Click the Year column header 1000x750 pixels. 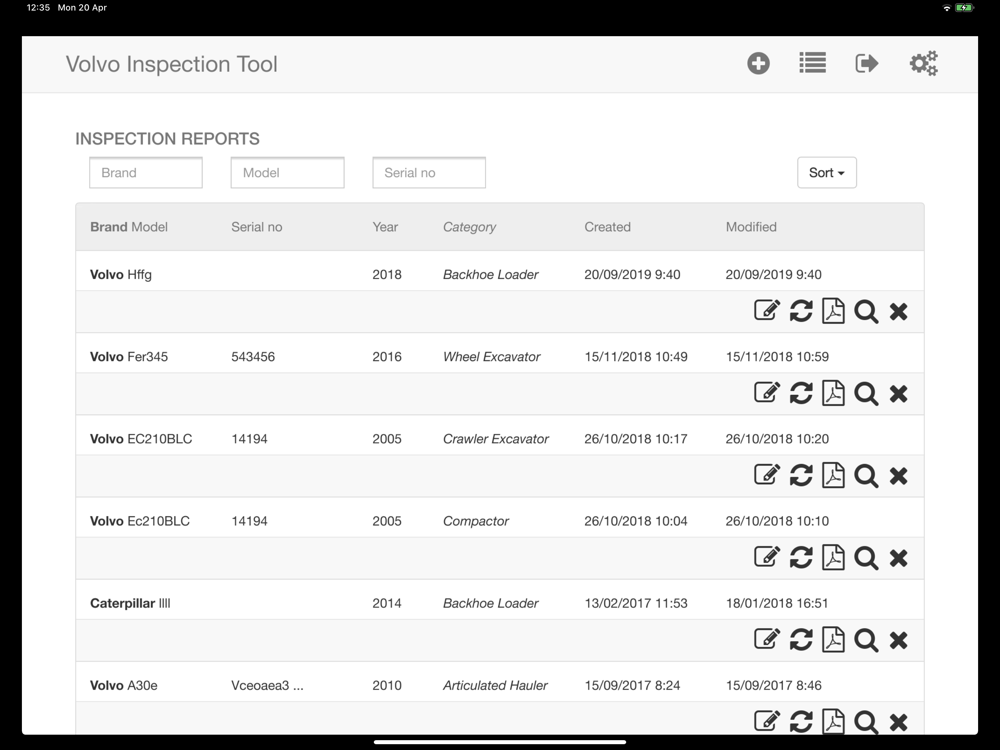385,227
